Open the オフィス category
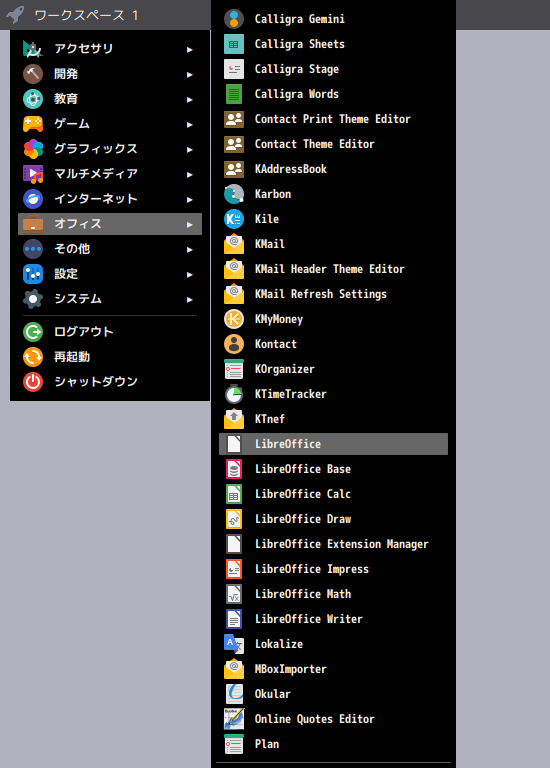The image size is (550, 768). click(x=110, y=224)
